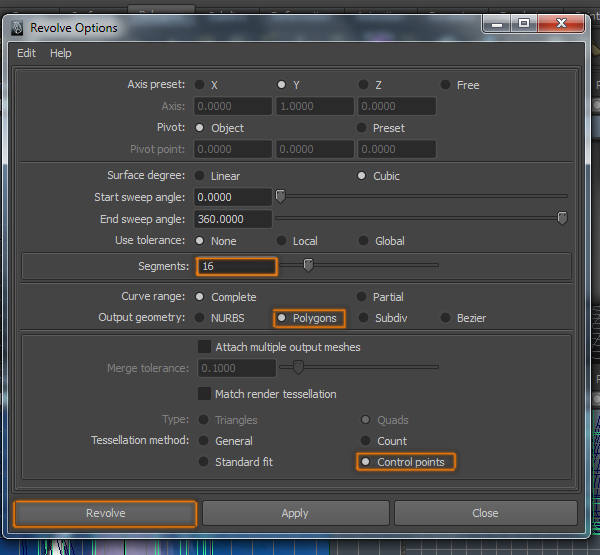Screen dimensions: 600x555
Task: Select Free axis preset option
Action: [x=446, y=85]
